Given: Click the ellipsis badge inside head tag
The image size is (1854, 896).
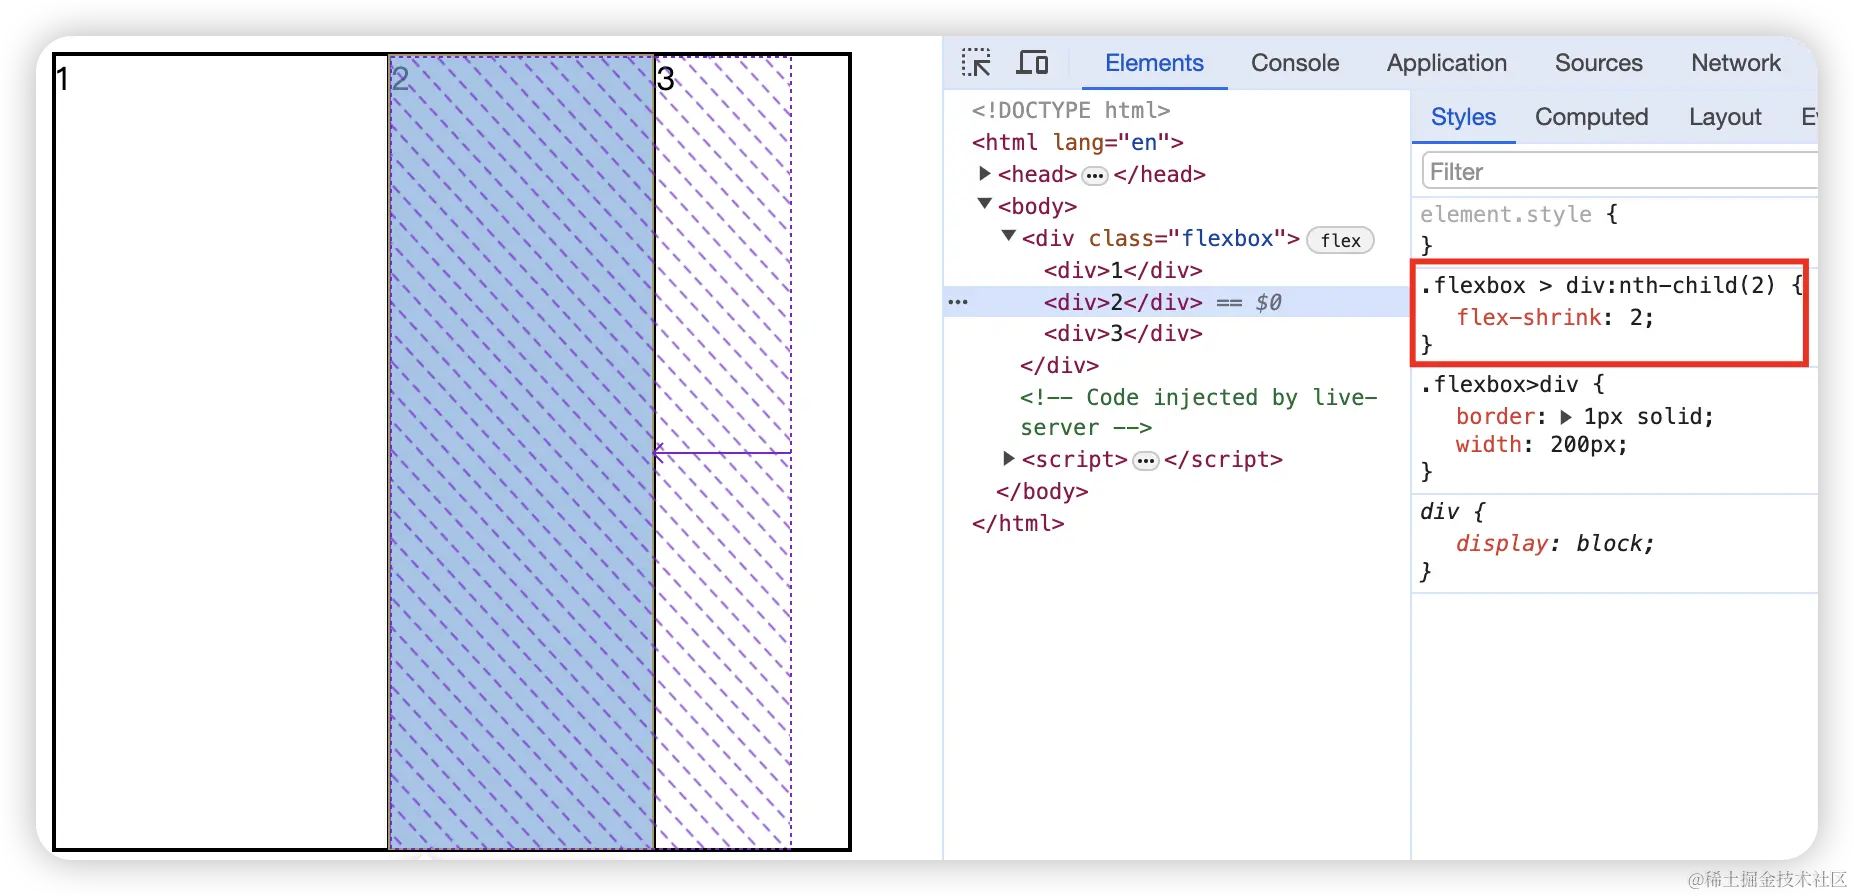Looking at the screenshot, I should [1096, 176].
